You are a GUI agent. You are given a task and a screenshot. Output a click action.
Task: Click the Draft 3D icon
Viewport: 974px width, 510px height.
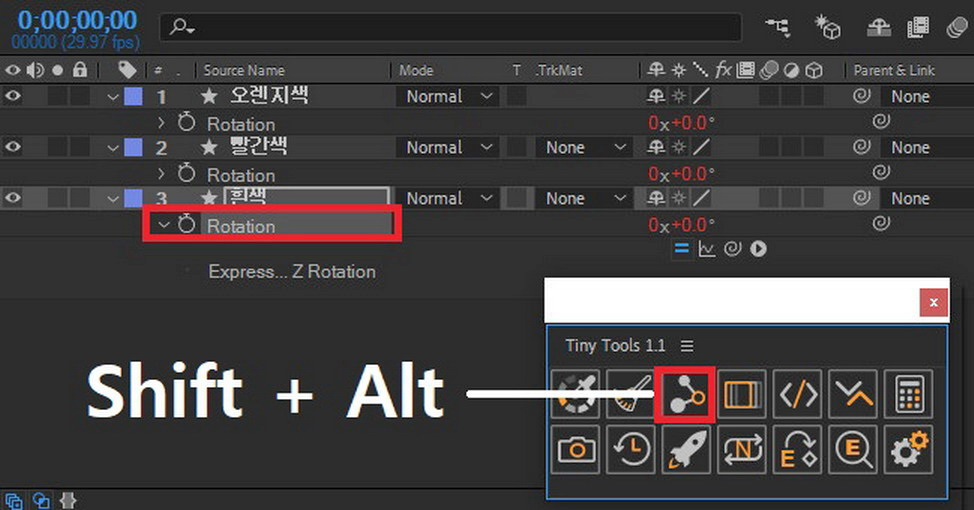(827, 27)
